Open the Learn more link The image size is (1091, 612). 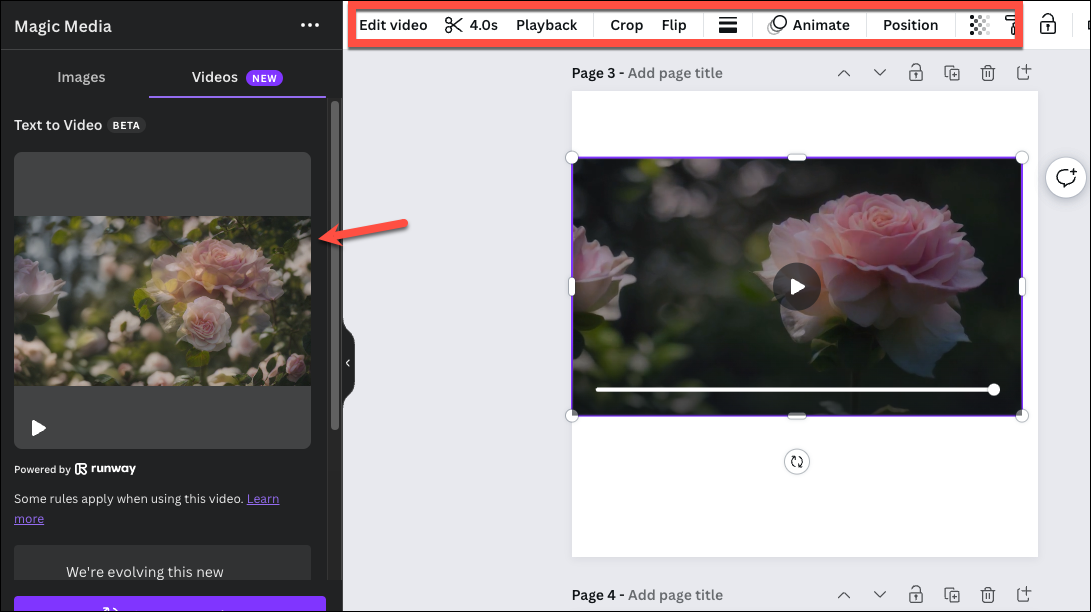(263, 498)
